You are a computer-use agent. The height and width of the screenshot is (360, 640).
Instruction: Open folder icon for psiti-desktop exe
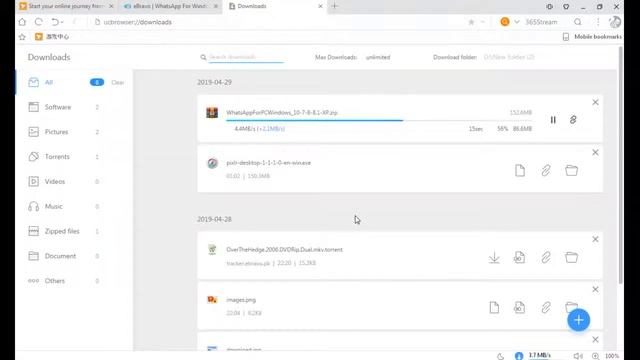point(571,171)
